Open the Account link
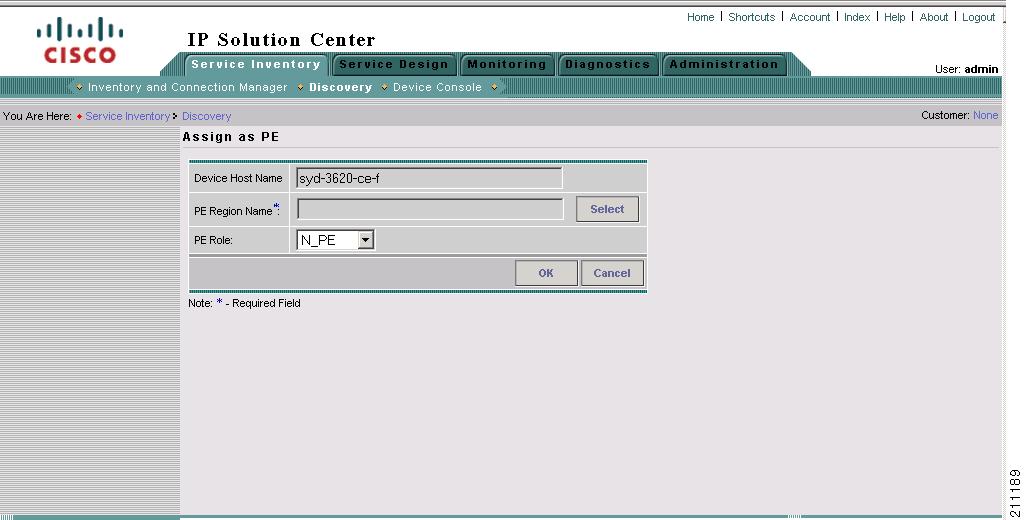The width and height of the screenshot is (1024, 520). point(810,18)
